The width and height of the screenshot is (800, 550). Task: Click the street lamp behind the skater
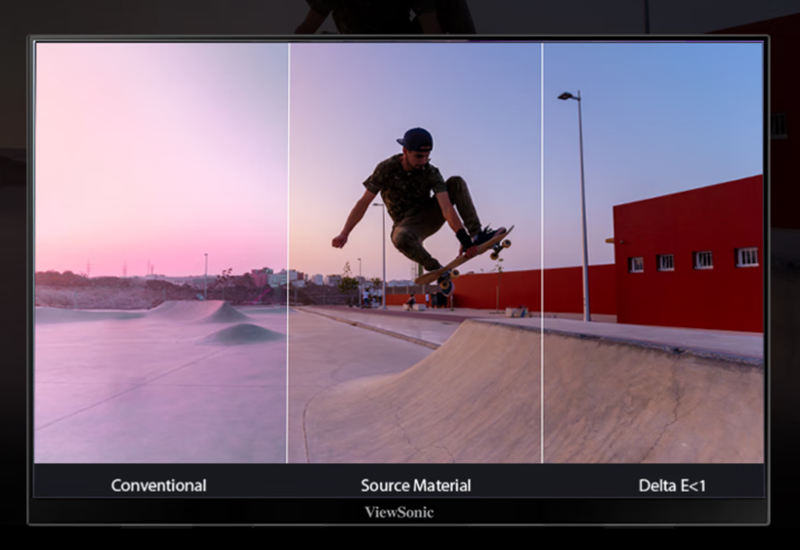point(382,250)
